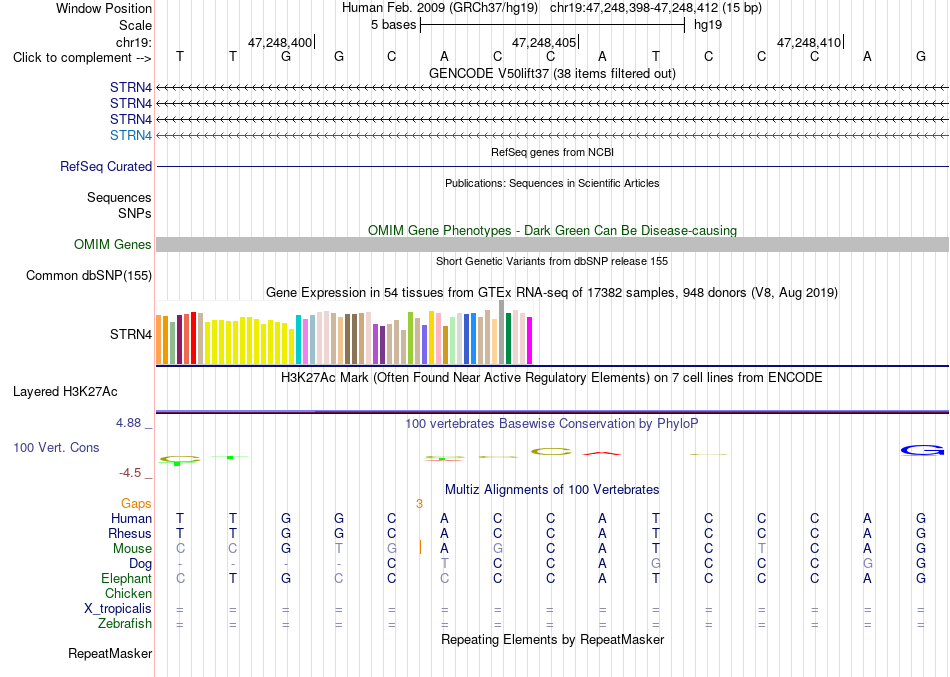Screen dimensions: 950x677
Task: Click the 47,248,410 position label
Action: point(809,42)
